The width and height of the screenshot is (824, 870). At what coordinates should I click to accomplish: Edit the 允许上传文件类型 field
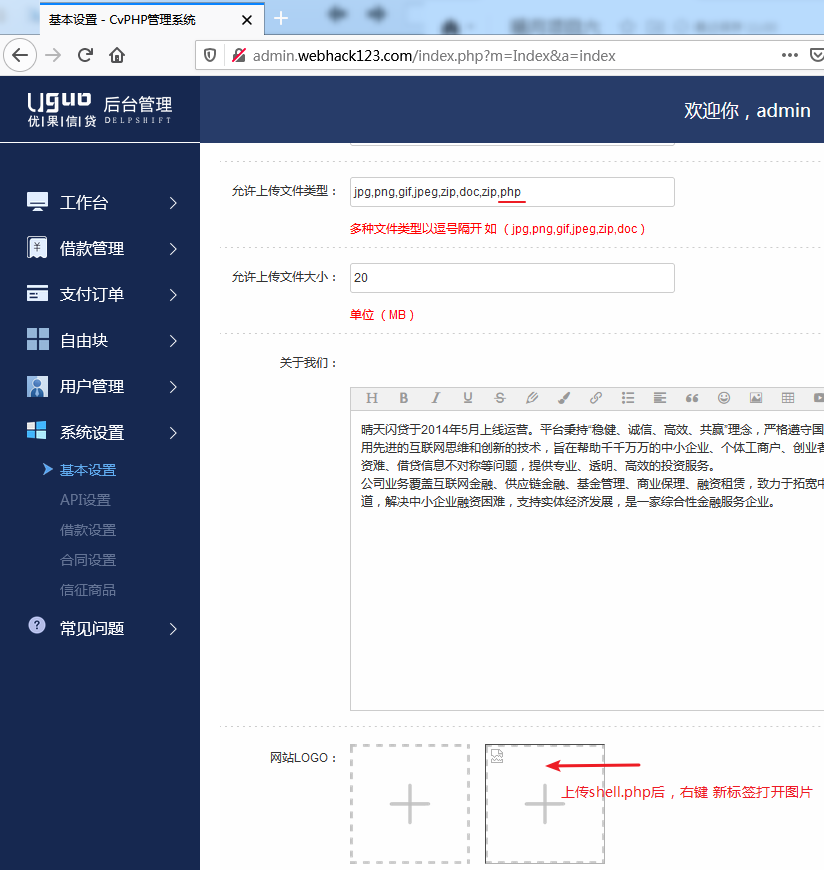[512, 192]
